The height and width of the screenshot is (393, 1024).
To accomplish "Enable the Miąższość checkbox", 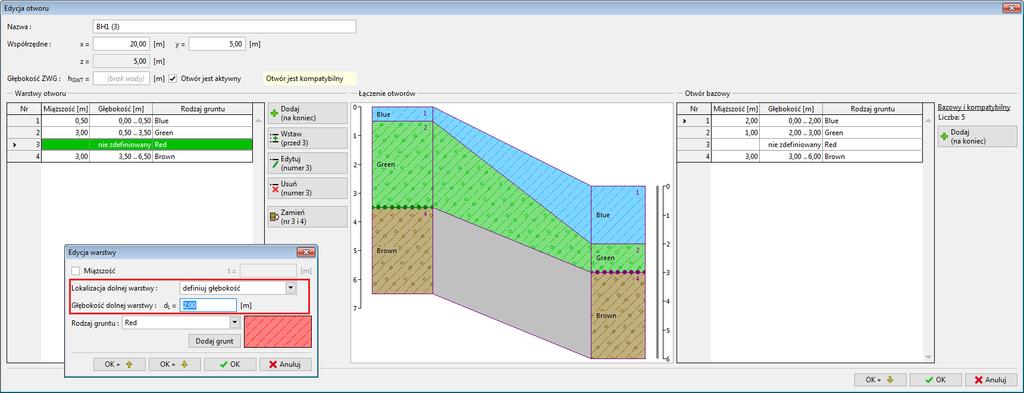I will click(76, 270).
